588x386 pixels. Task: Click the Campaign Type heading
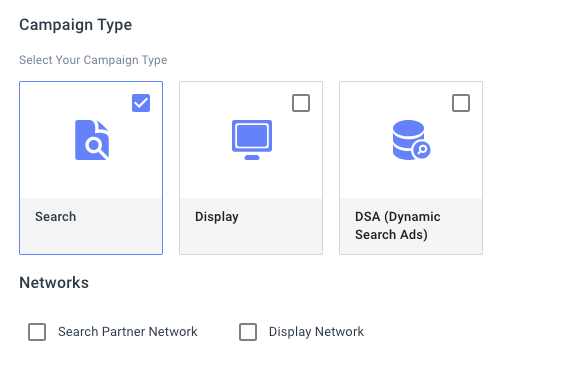[75, 25]
